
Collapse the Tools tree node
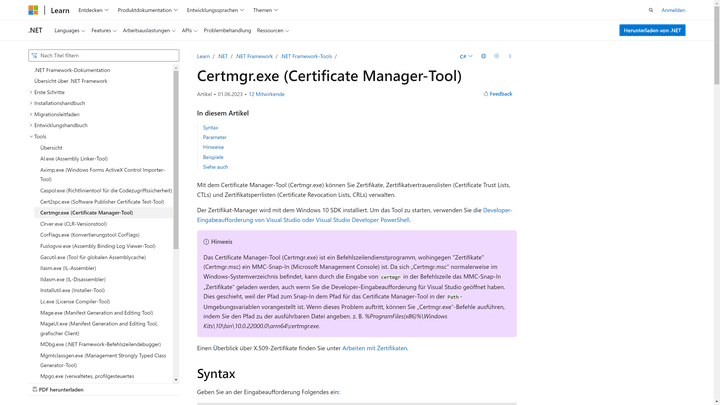[31, 136]
